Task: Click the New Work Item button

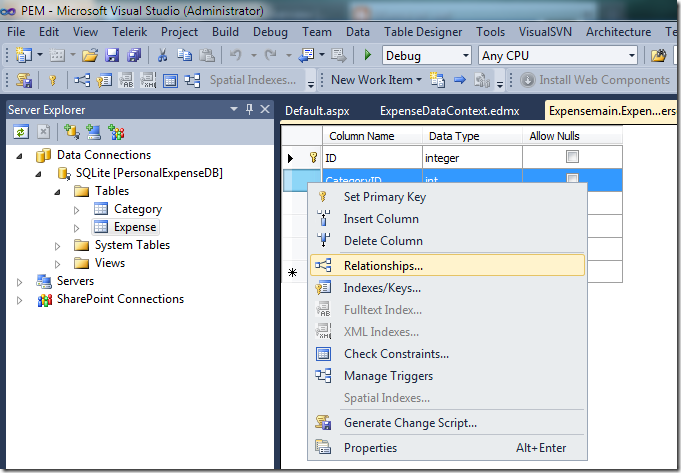Action: point(371,80)
